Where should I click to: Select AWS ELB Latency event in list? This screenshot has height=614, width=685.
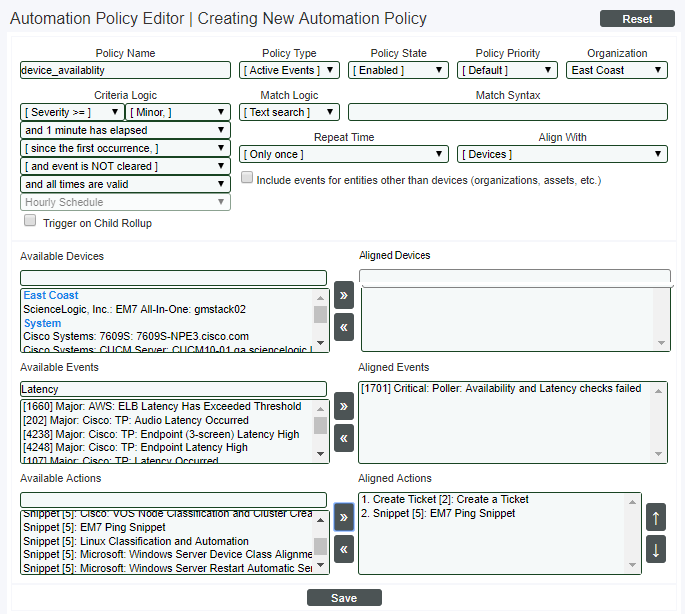click(x=160, y=407)
